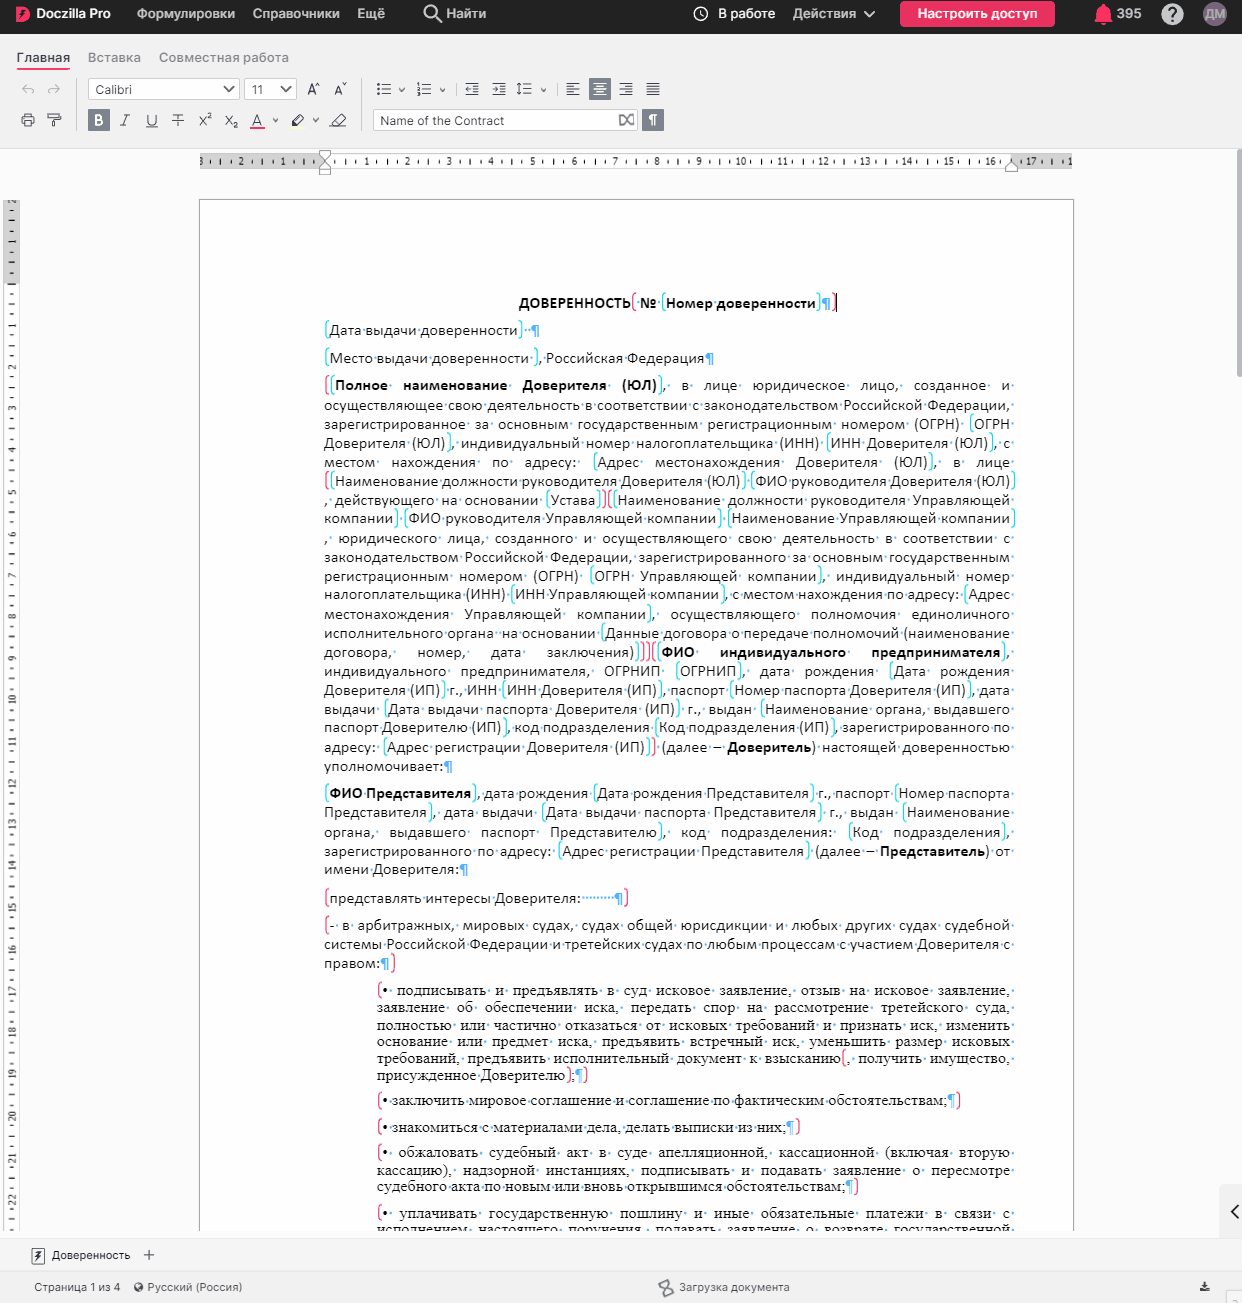This screenshot has width=1242, height=1303.
Task: Toggle underline formatting
Action: pyautogui.click(x=152, y=120)
